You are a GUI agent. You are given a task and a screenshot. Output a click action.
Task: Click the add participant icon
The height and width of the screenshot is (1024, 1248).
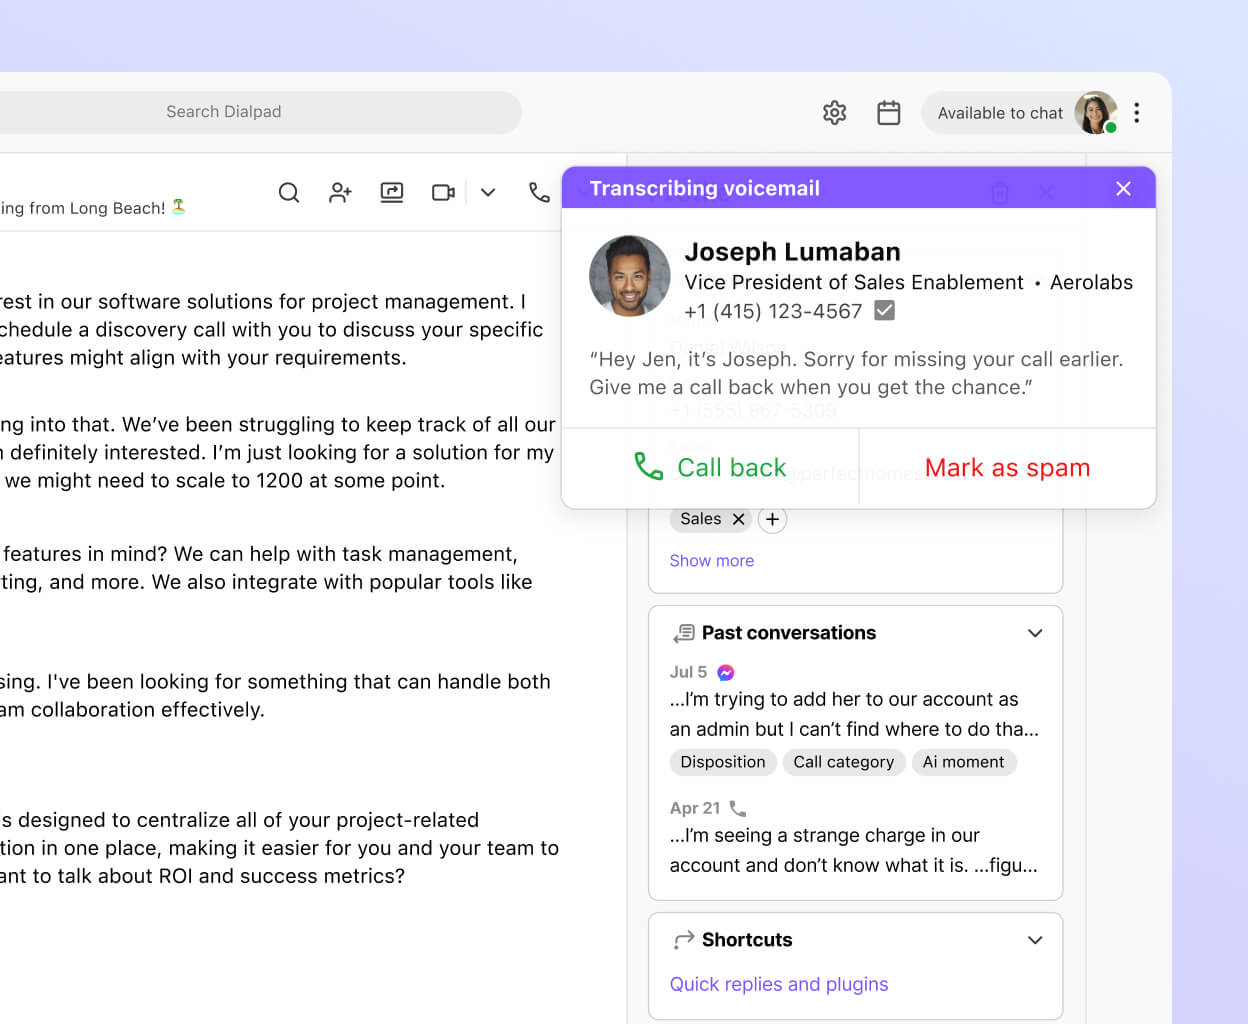coord(340,192)
